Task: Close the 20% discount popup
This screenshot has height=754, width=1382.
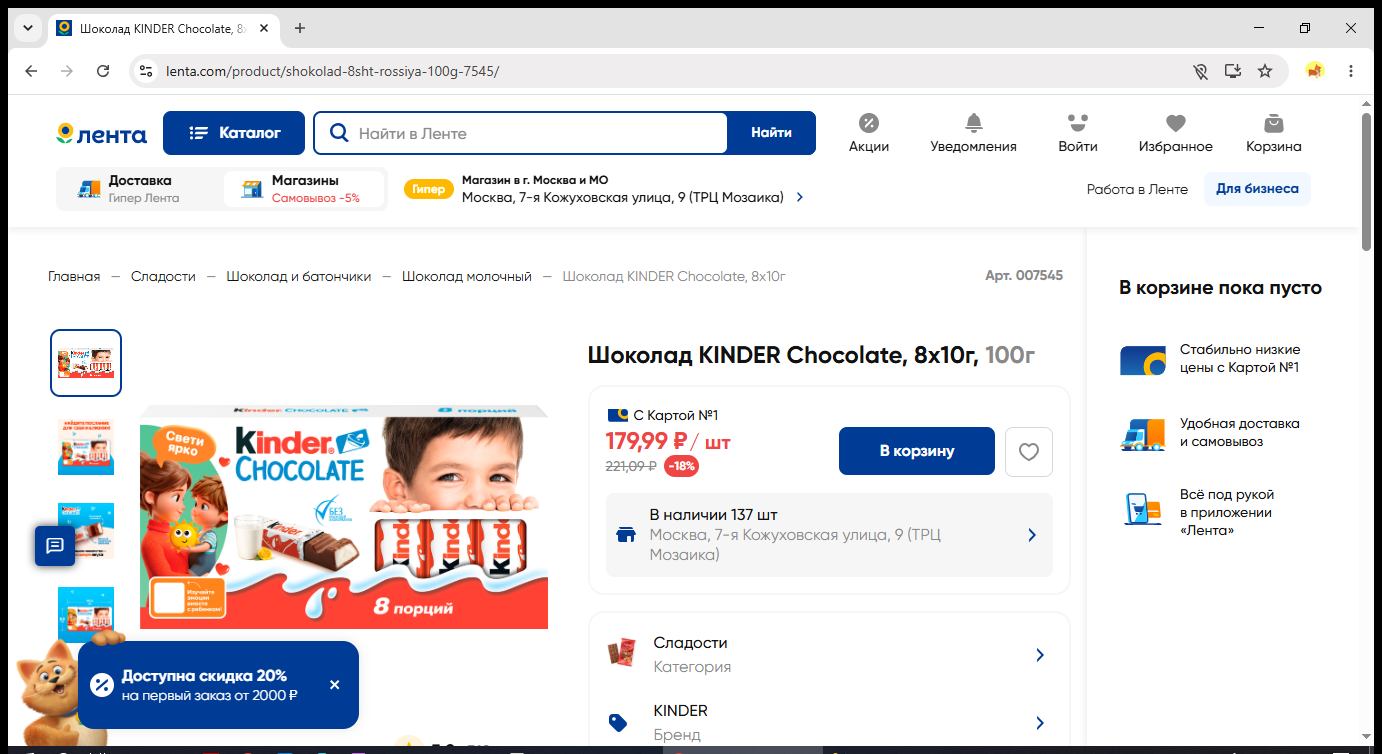Action: pos(334,685)
